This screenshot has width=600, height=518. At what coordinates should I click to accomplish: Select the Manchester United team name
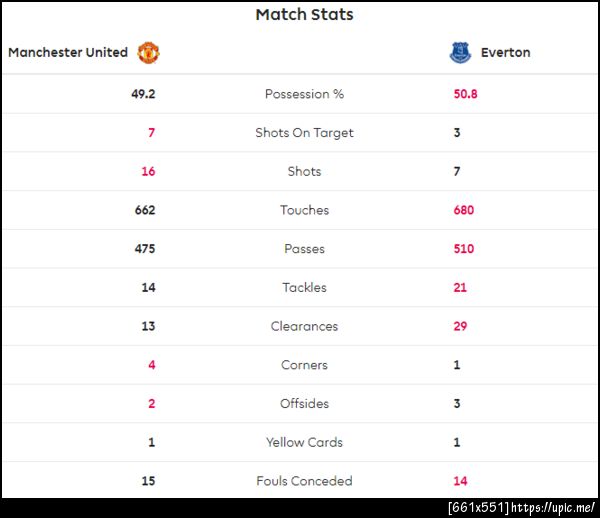pos(68,52)
